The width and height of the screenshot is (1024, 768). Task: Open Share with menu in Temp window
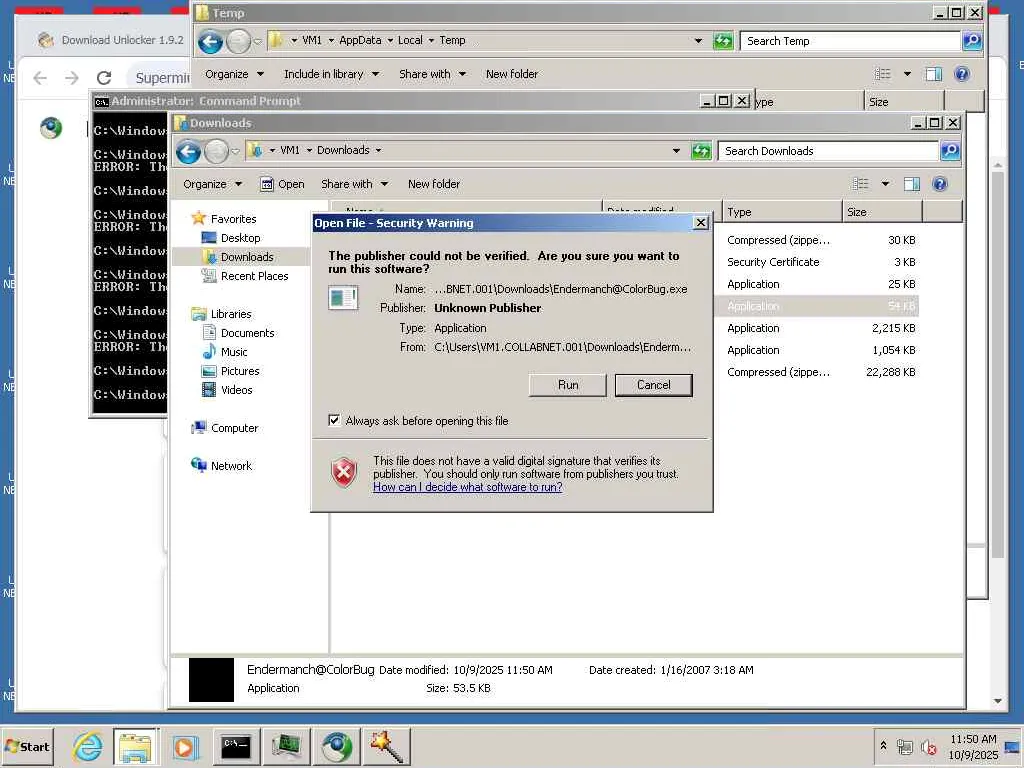[x=432, y=74]
